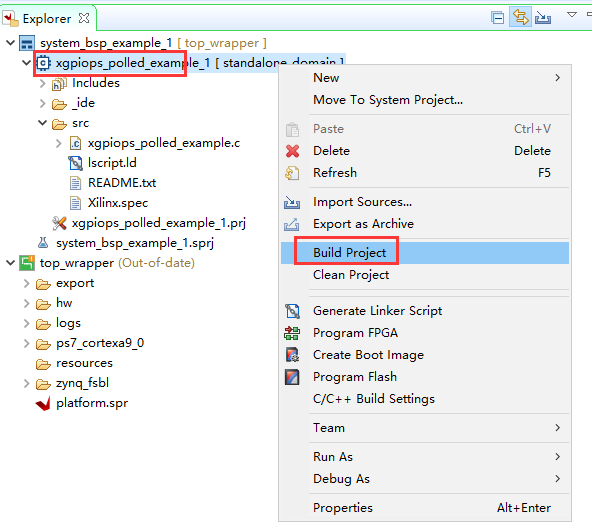Select the platform.spr file

(x=92, y=403)
